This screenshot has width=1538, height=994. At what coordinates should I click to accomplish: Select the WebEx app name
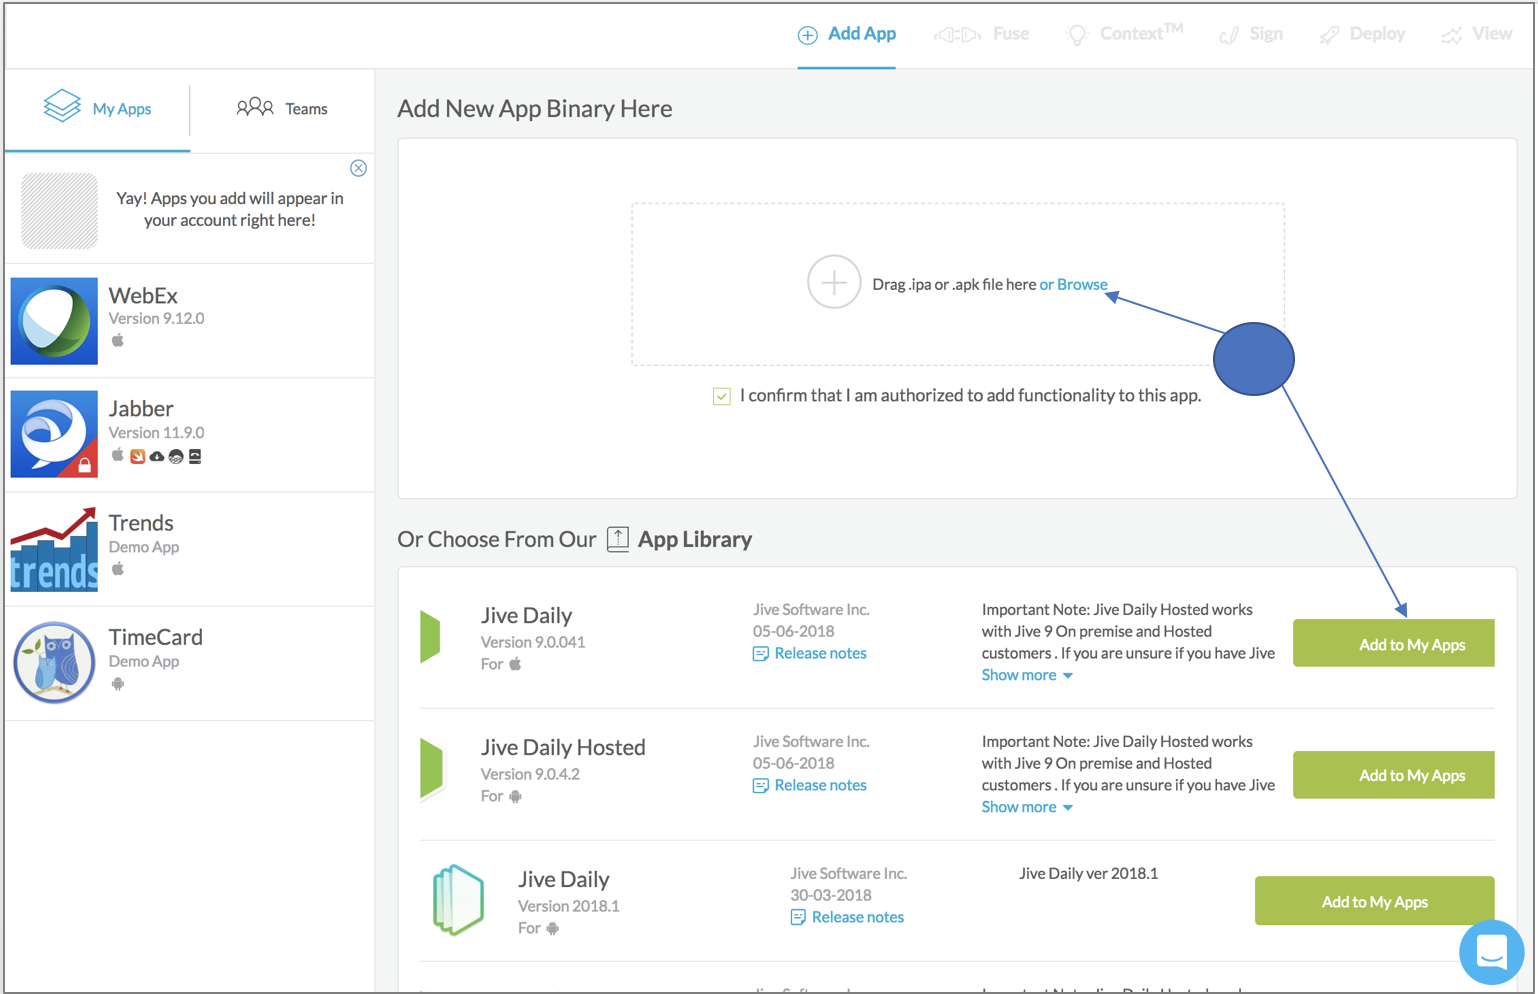[143, 295]
